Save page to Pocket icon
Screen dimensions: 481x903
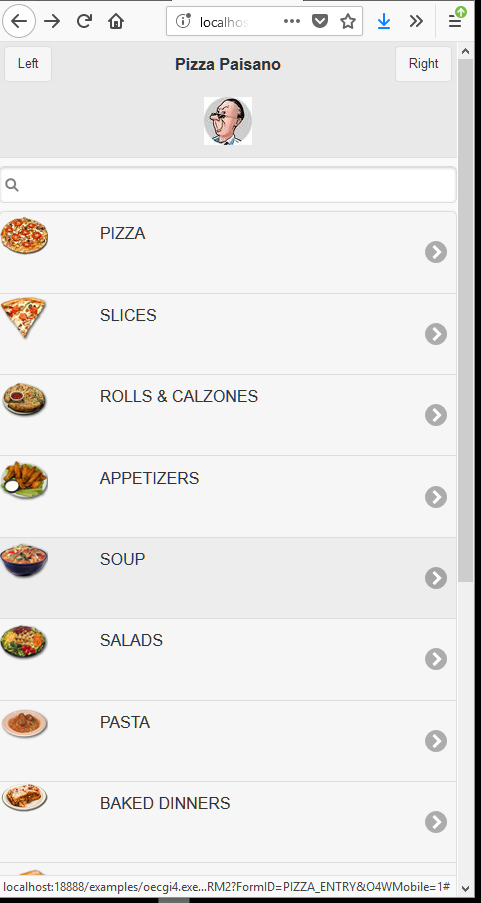tap(320, 21)
